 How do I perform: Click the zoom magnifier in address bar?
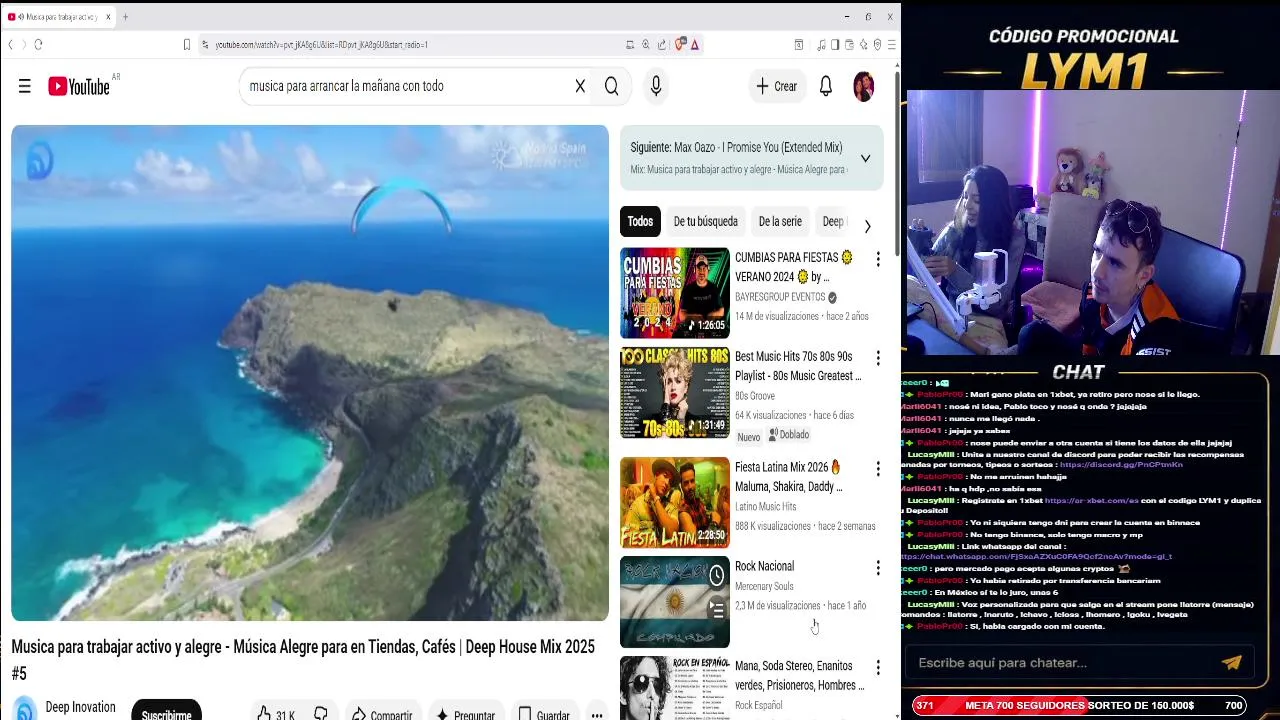point(646,45)
